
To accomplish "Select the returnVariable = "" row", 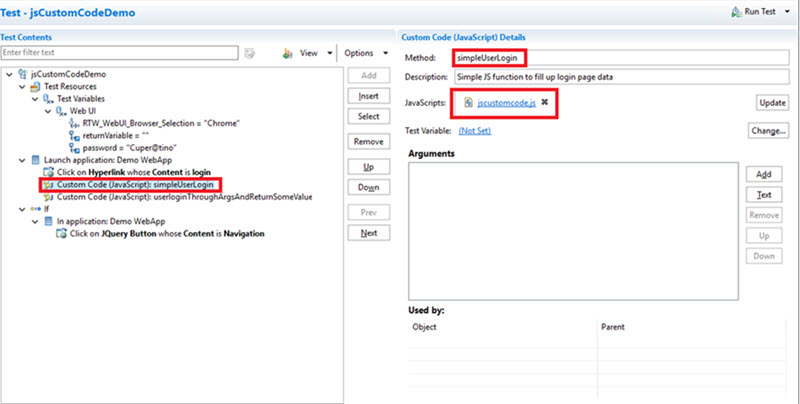I will (x=116, y=136).
